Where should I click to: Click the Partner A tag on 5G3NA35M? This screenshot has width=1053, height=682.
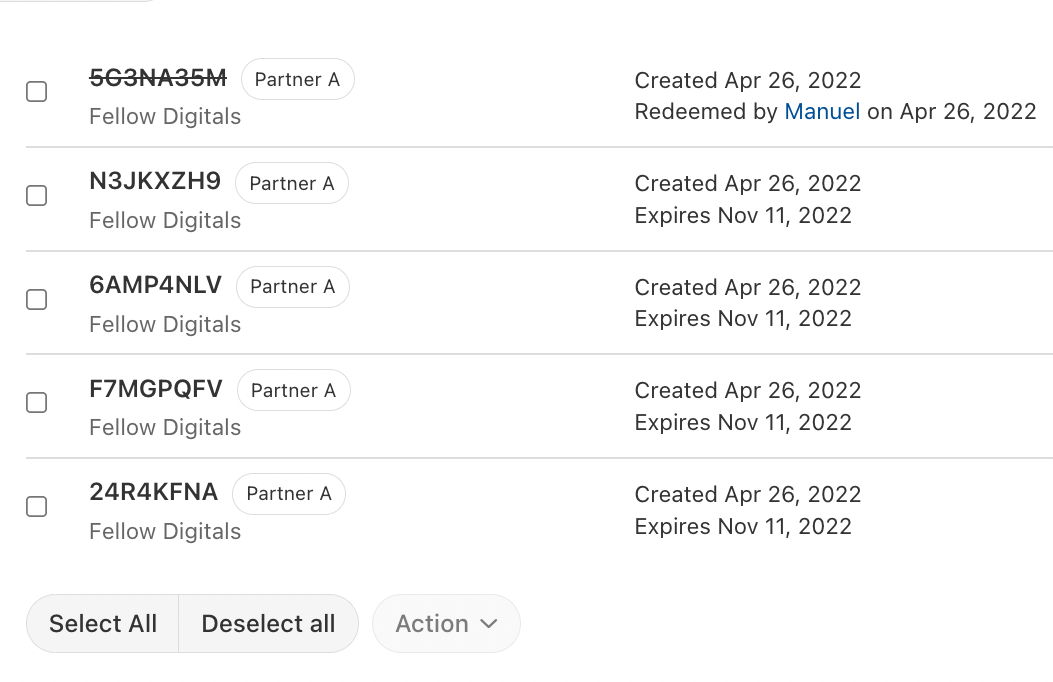click(x=297, y=80)
